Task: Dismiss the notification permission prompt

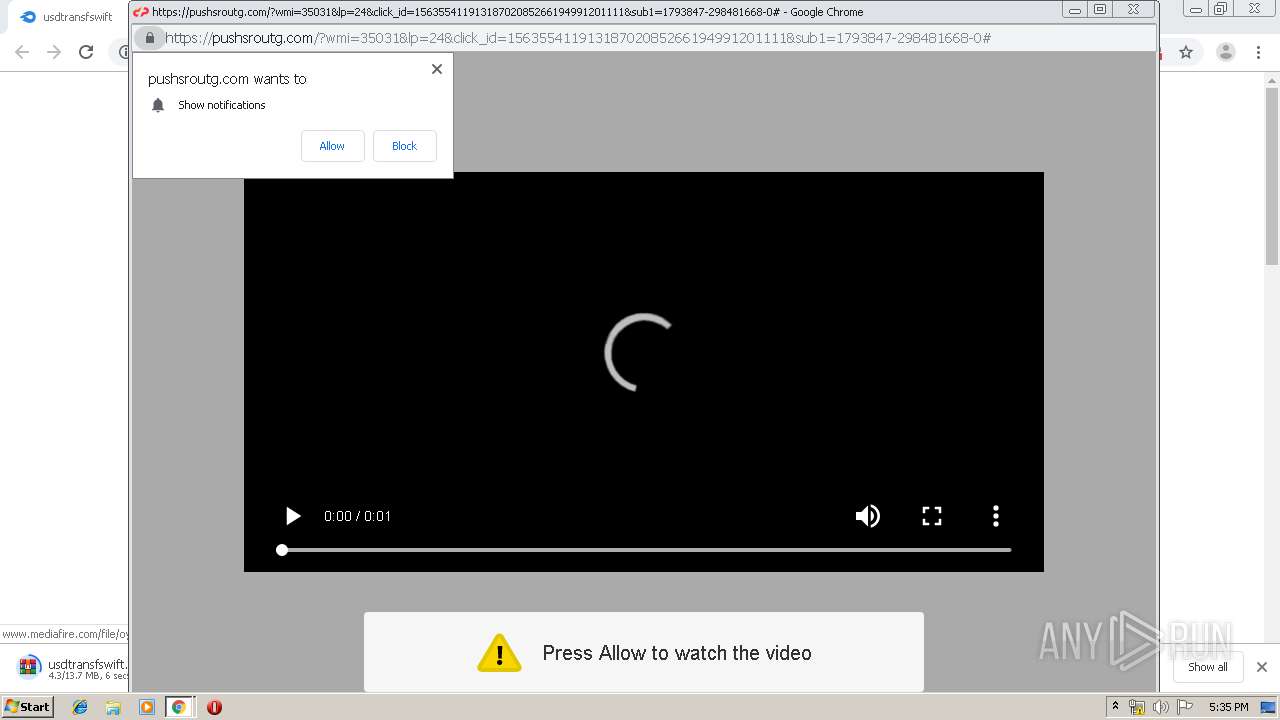Action: tap(436, 69)
